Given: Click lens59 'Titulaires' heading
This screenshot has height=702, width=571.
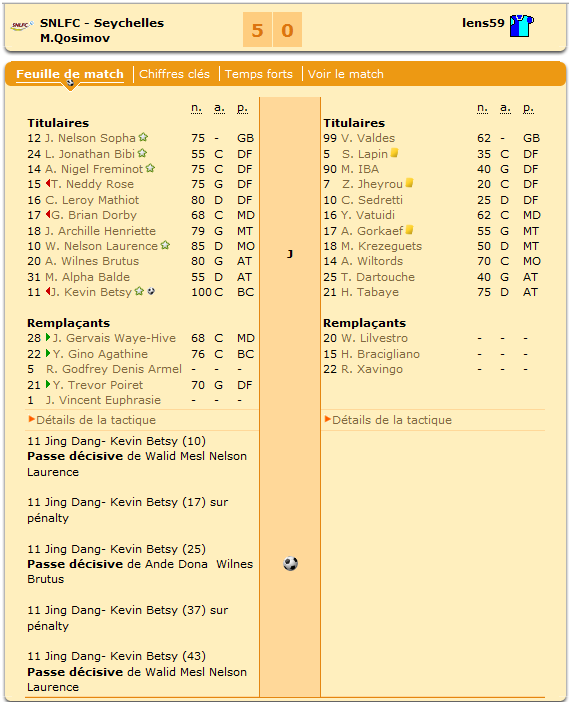Looking at the screenshot, I should [354, 123].
